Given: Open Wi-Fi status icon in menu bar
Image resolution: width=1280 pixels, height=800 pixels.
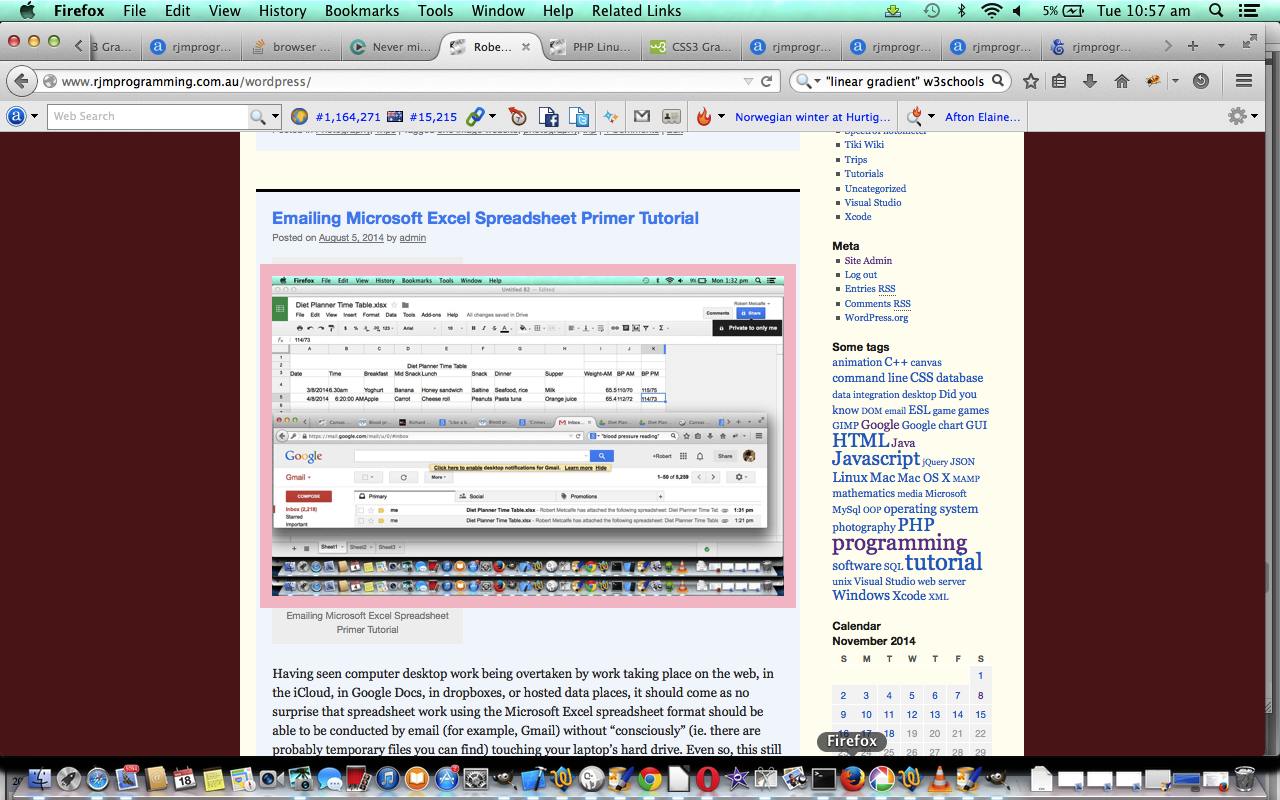Looking at the screenshot, I should tap(991, 11).
